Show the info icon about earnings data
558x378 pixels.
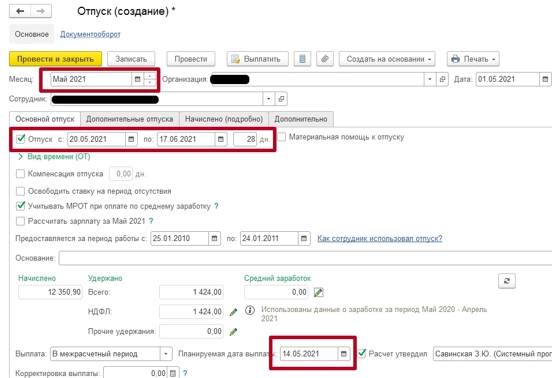[x=250, y=310]
